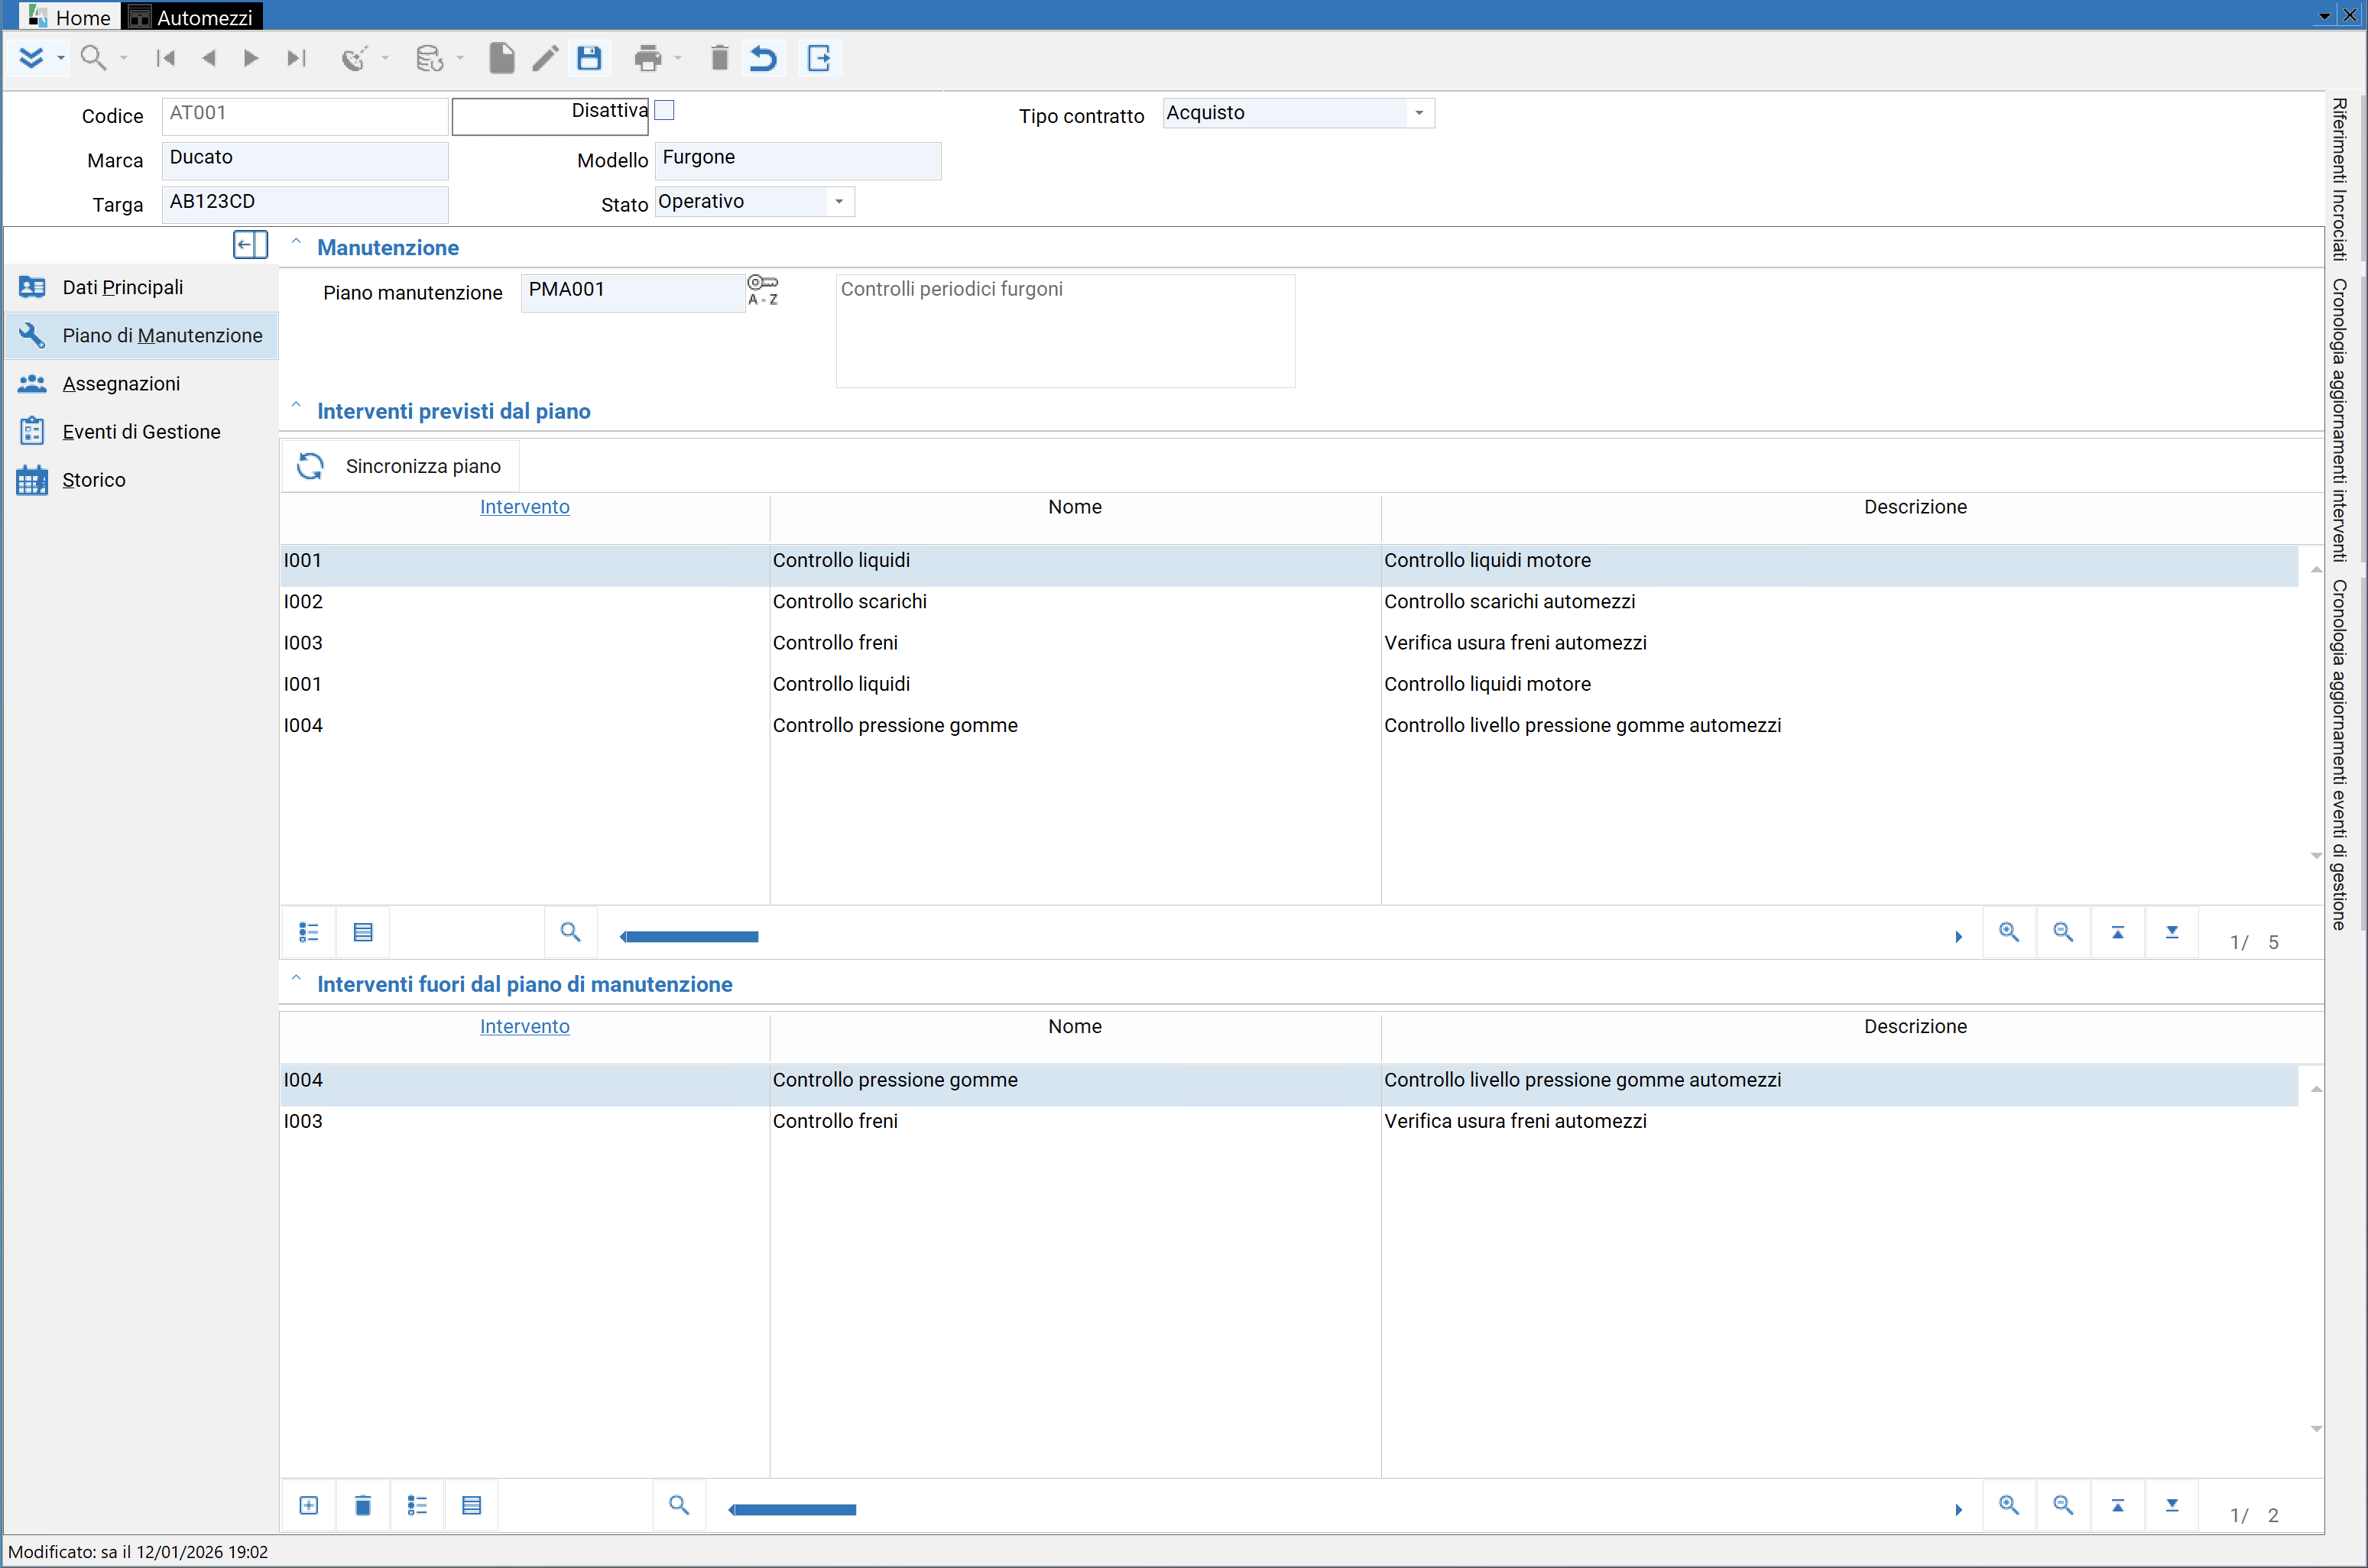Click search icon under Interventi fuori dal piano grid
The height and width of the screenshot is (1568, 2368).
(679, 1505)
